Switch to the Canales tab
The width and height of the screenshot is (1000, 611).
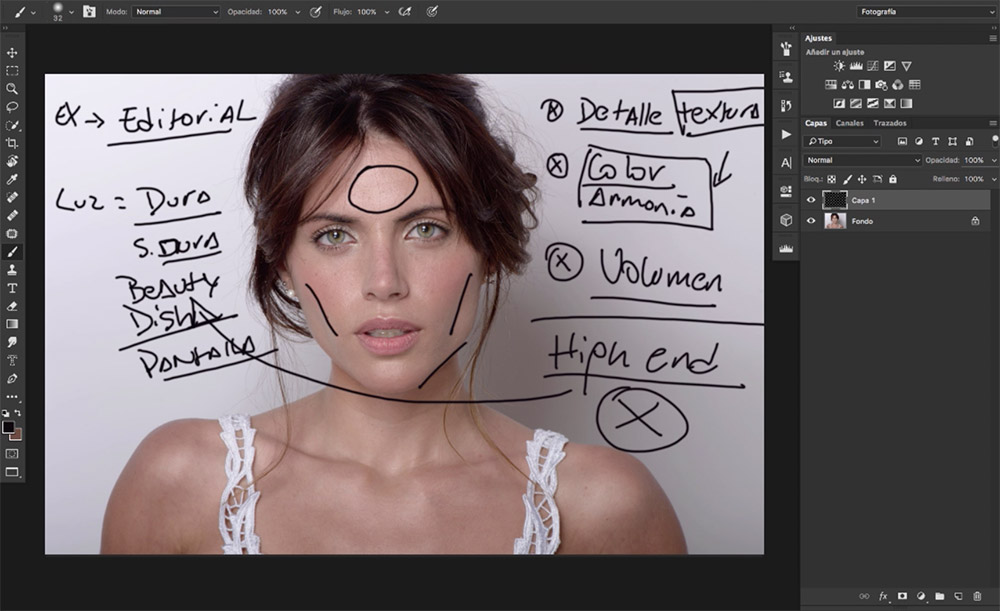tap(849, 123)
